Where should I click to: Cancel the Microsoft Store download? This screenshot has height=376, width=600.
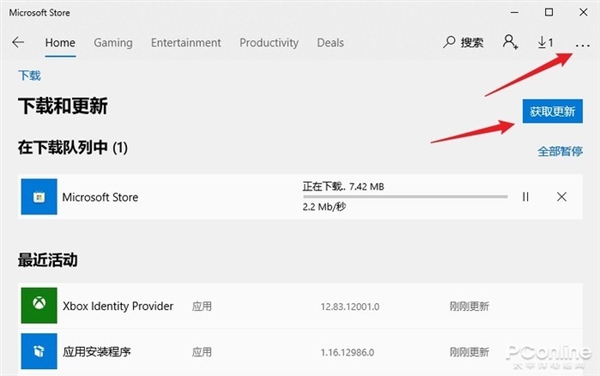pos(561,197)
